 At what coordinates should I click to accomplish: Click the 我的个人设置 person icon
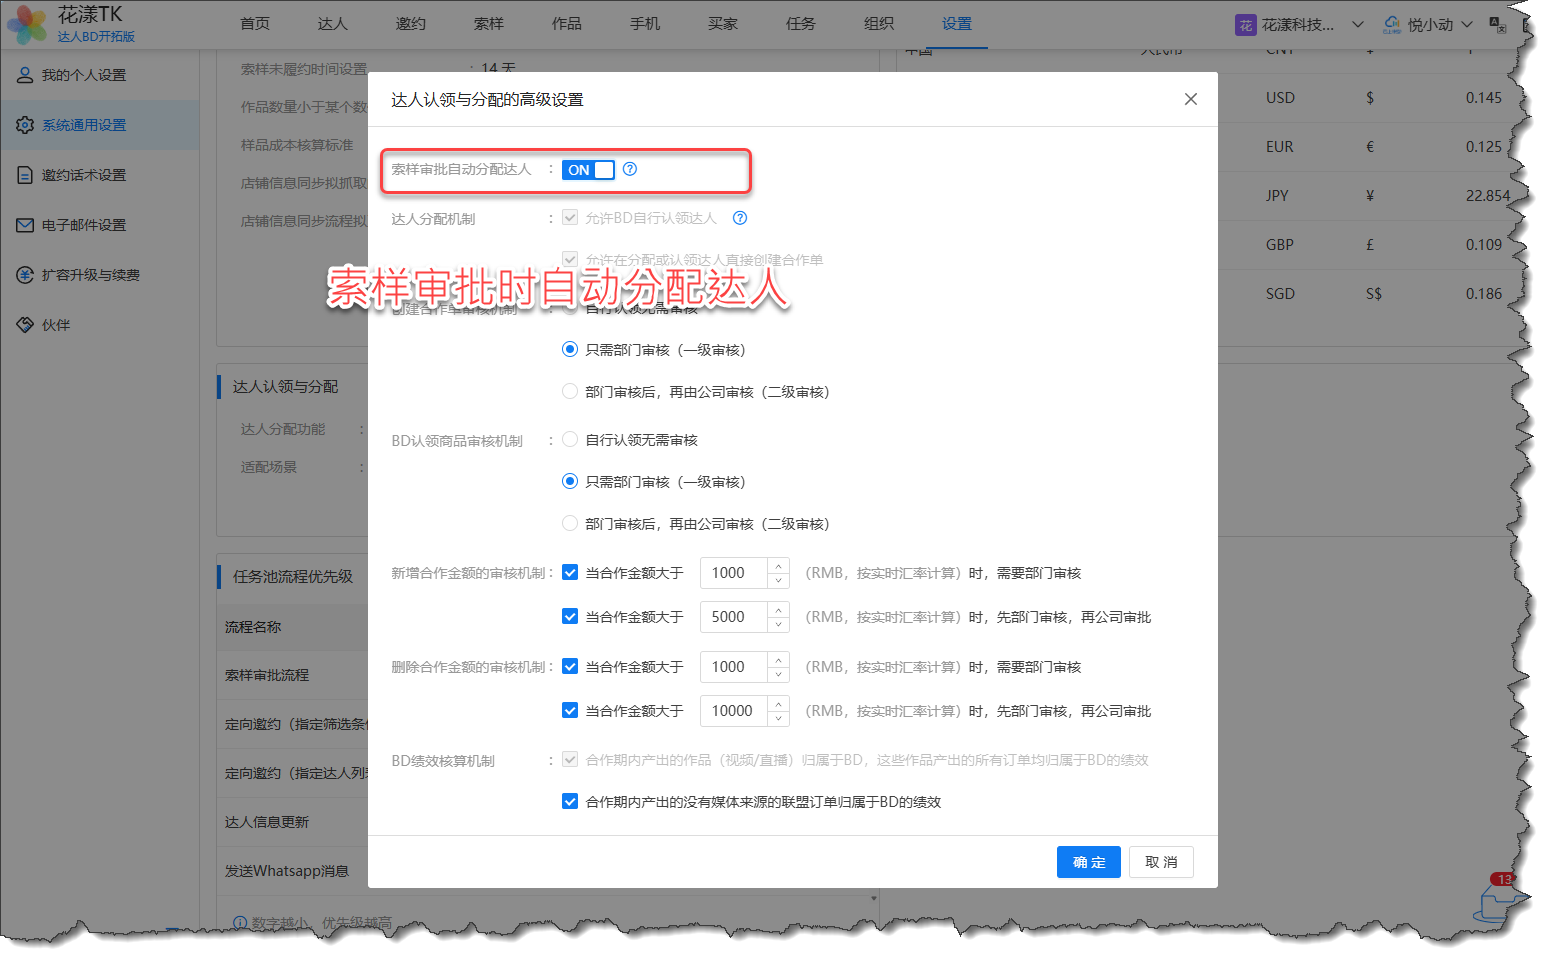coord(25,75)
